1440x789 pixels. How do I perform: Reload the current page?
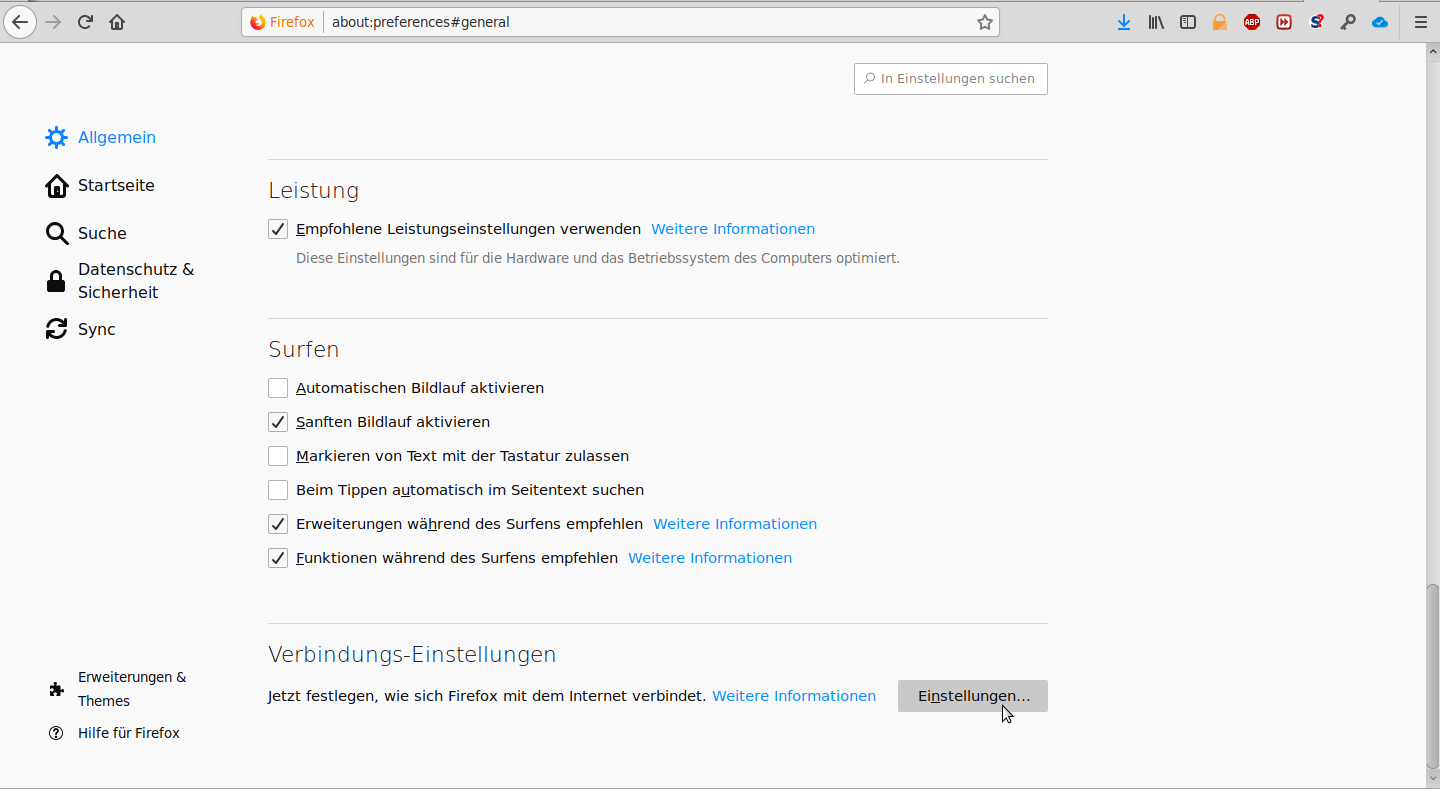pos(86,22)
